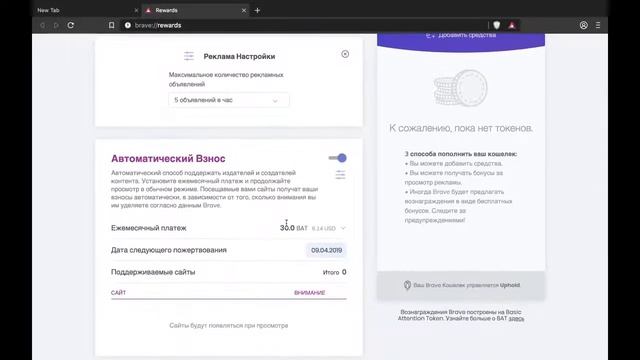The height and width of the screenshot is (360, 640).
Task: Click the САЙТ column header
Action: (x=118, y=293)
